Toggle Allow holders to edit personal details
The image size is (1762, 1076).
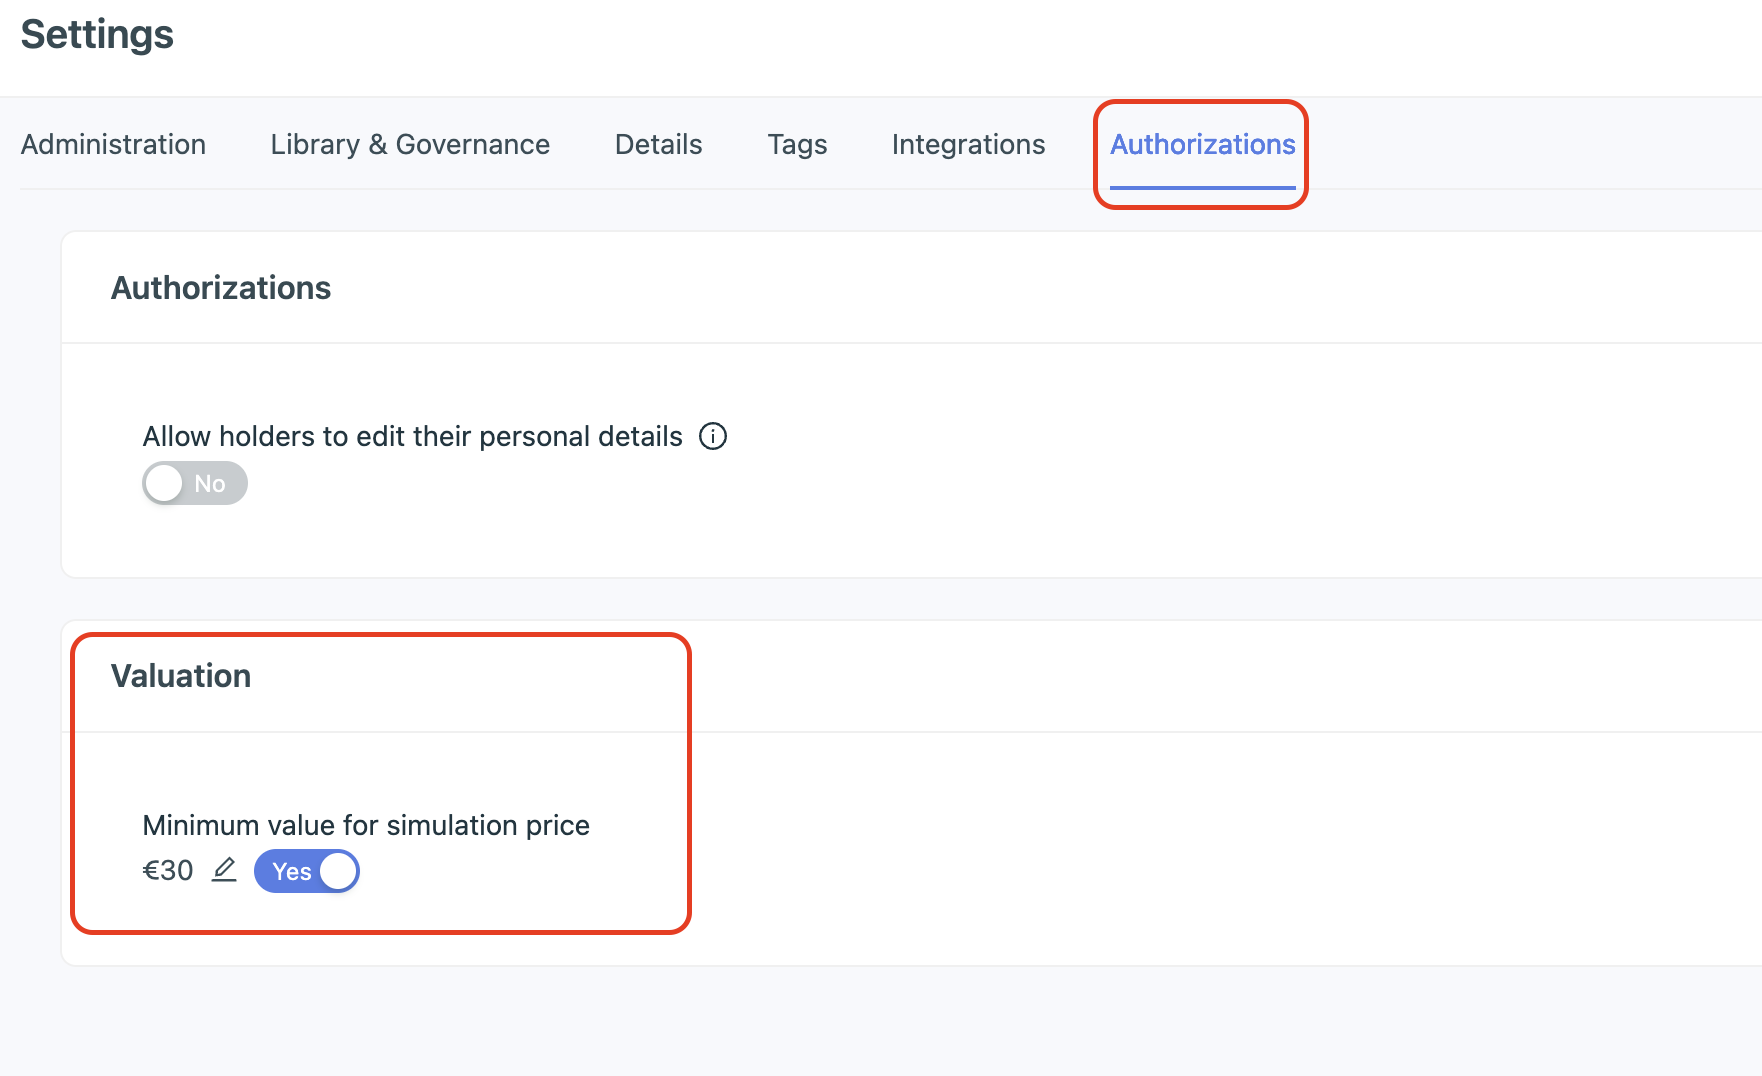click(x=195, y=484)
